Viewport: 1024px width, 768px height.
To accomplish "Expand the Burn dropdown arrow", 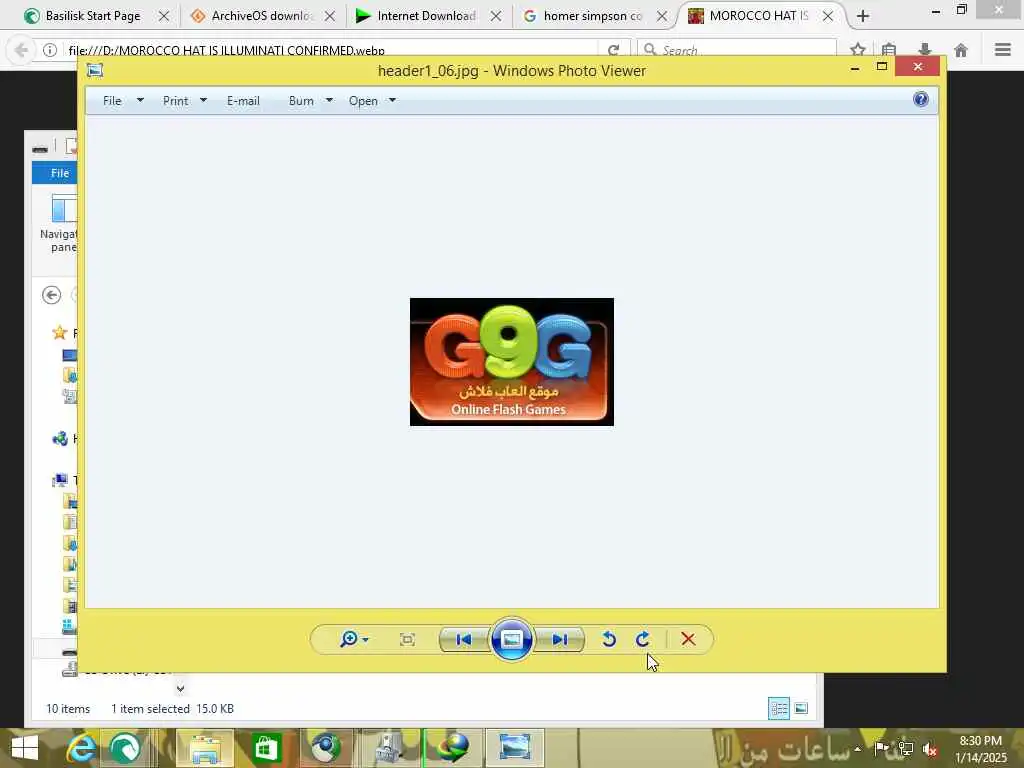I will [x=329, y=101].
